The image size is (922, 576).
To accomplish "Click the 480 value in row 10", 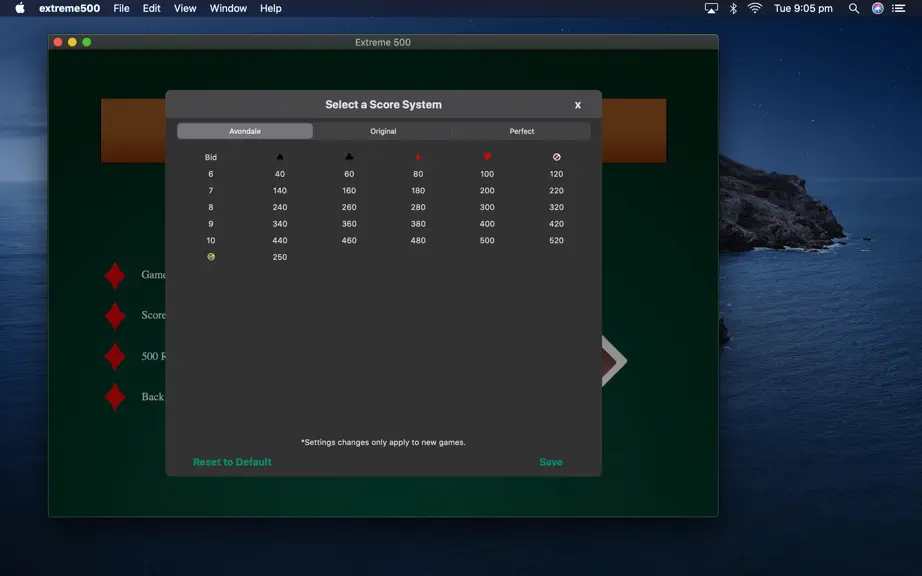I will tap(418, 240).
